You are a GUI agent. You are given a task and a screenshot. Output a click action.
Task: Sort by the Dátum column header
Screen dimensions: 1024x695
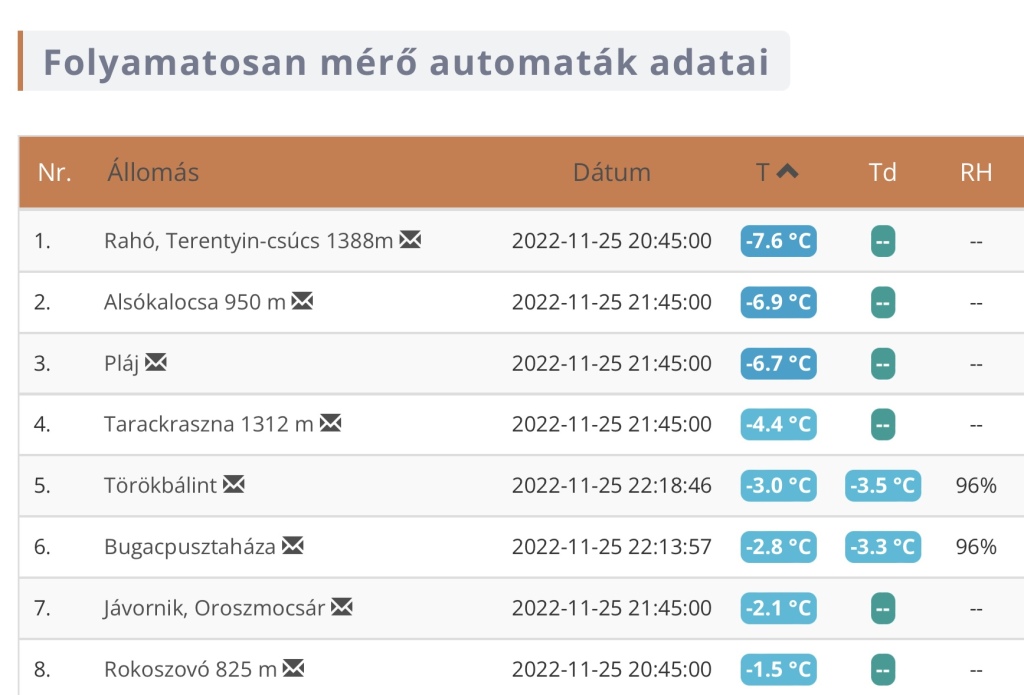[x=611, y=172]
